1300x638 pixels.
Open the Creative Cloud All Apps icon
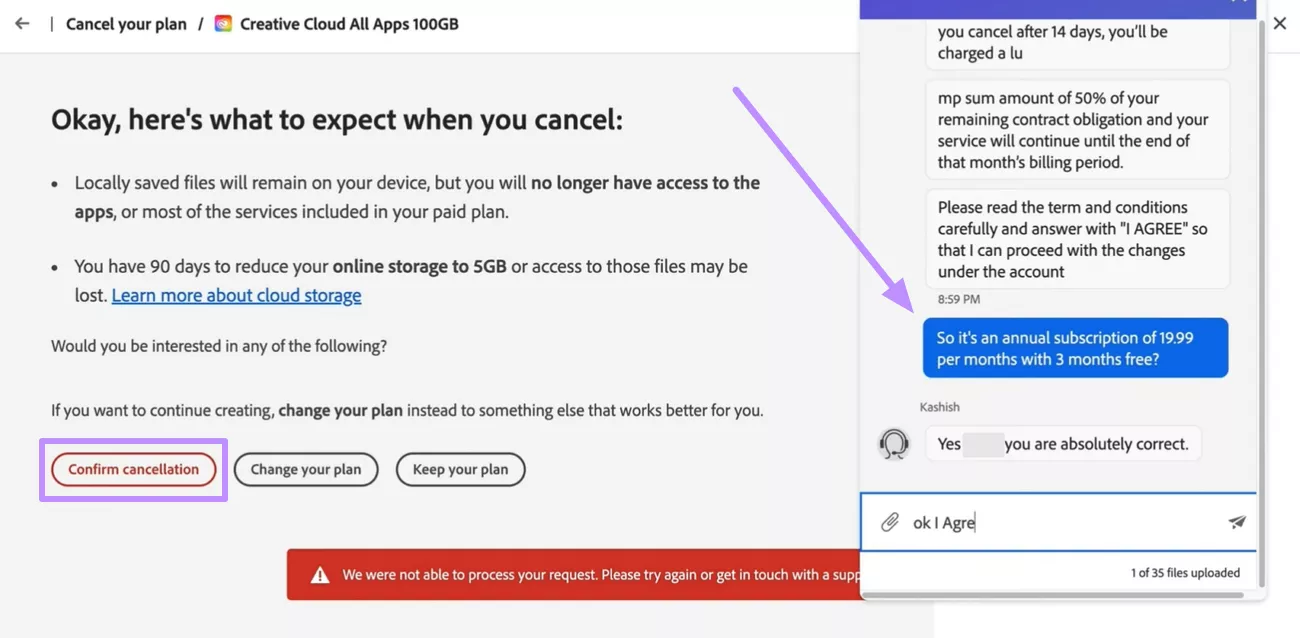223,23
